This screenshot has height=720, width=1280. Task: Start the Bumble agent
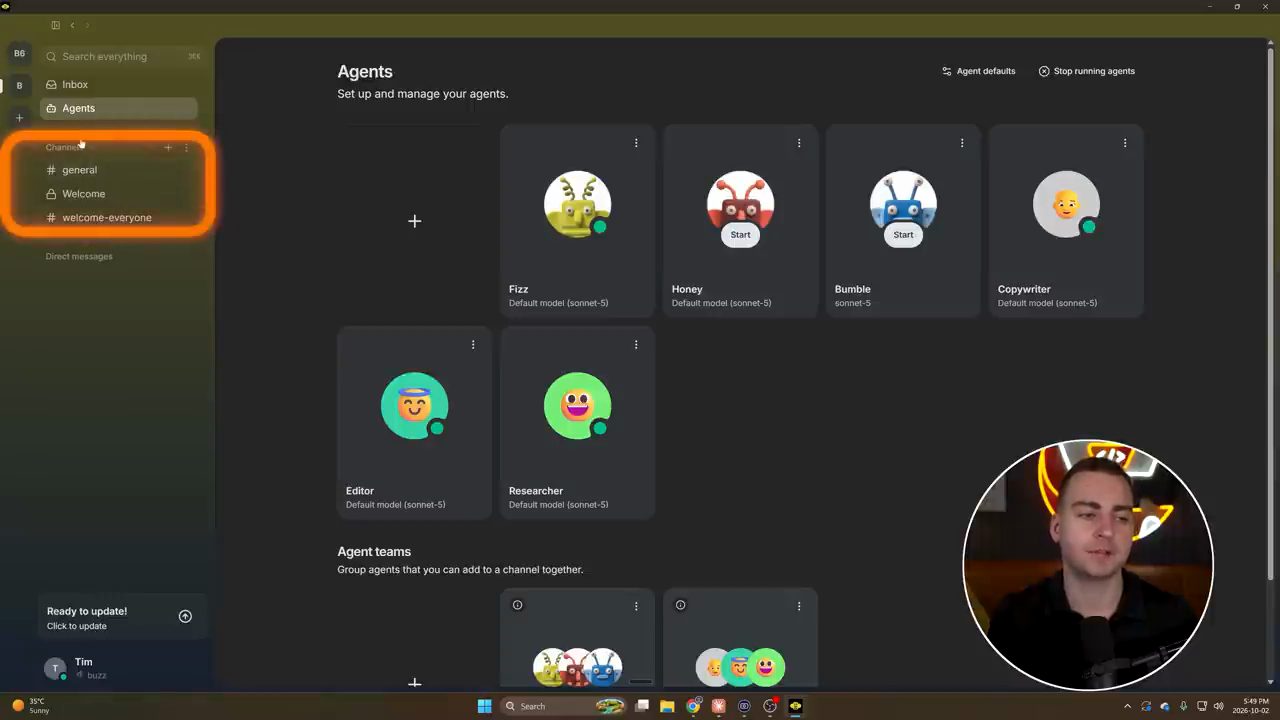[903, 234]
